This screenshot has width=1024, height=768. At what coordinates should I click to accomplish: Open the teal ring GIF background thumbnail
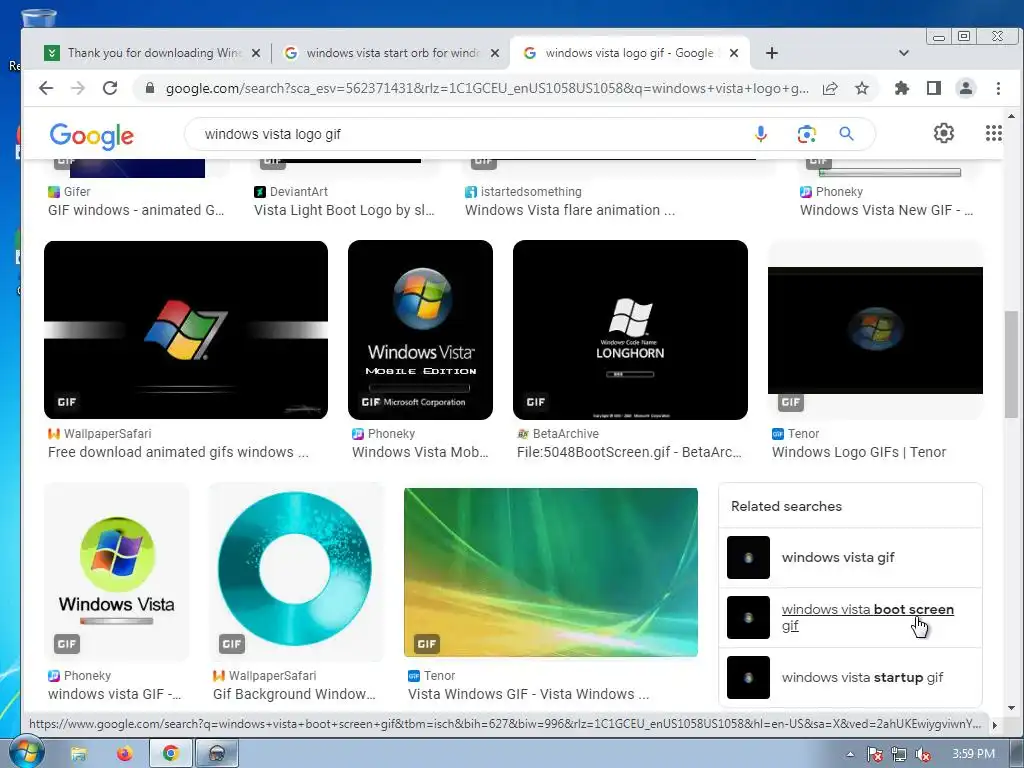pos(296,572)
